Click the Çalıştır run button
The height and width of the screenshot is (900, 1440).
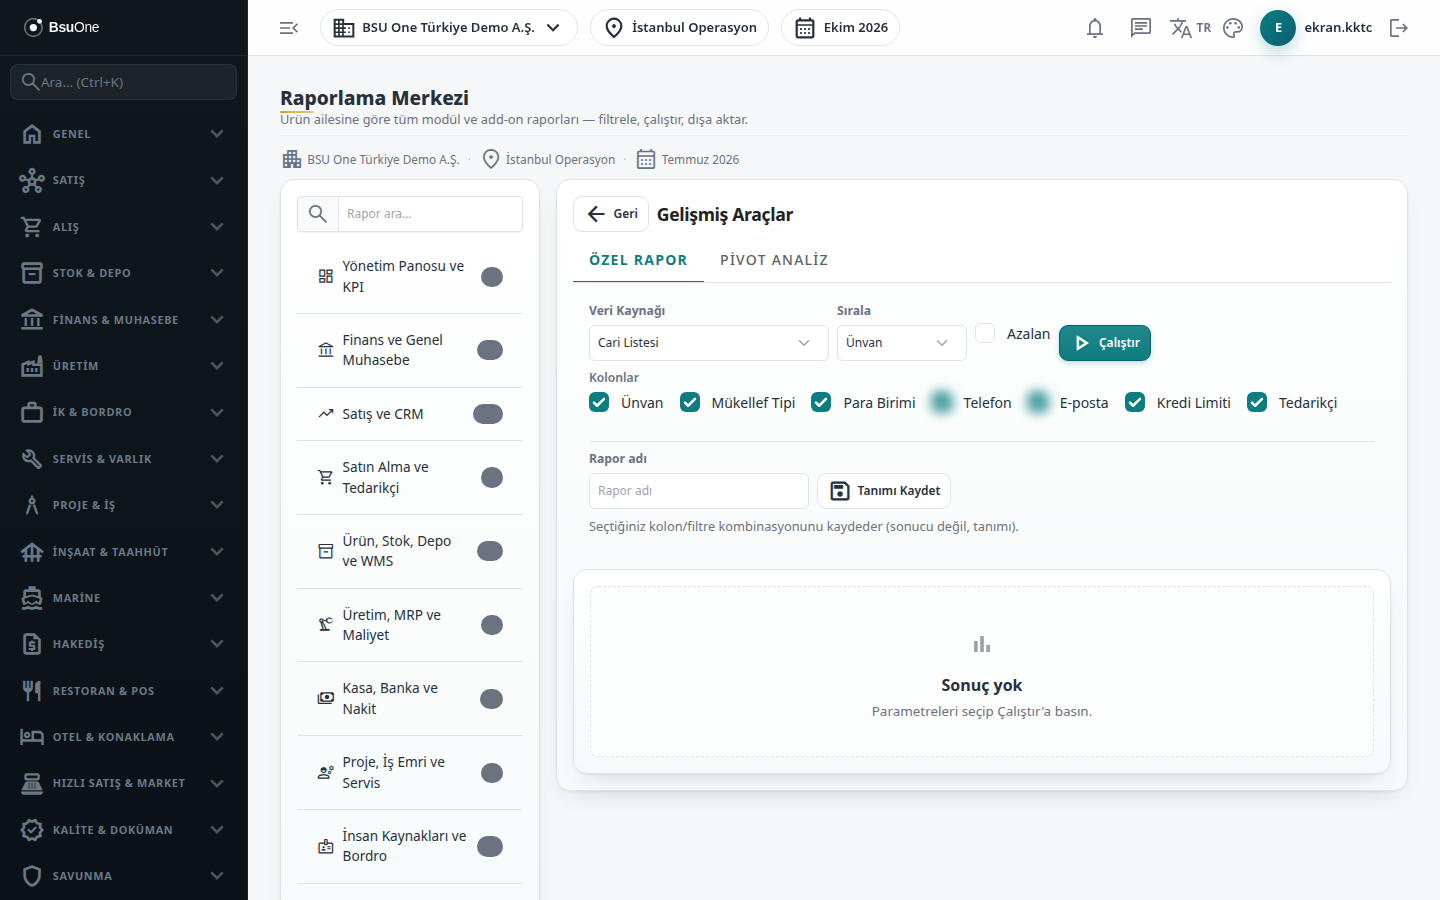click(x=1105, y=343)
